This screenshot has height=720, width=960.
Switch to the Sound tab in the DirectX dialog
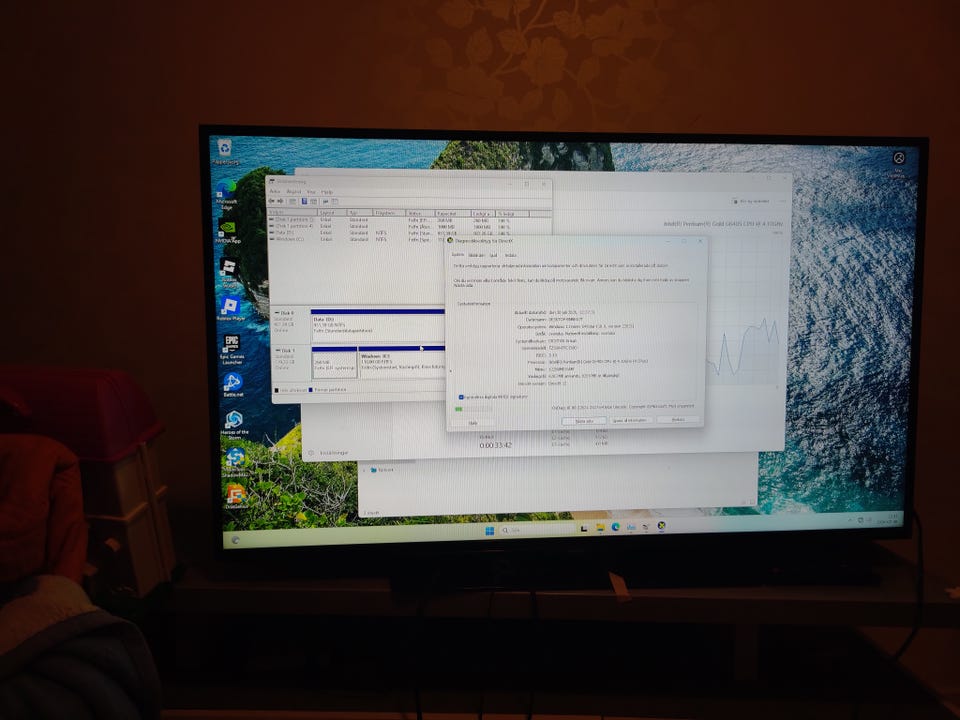[x=493, y=255]
